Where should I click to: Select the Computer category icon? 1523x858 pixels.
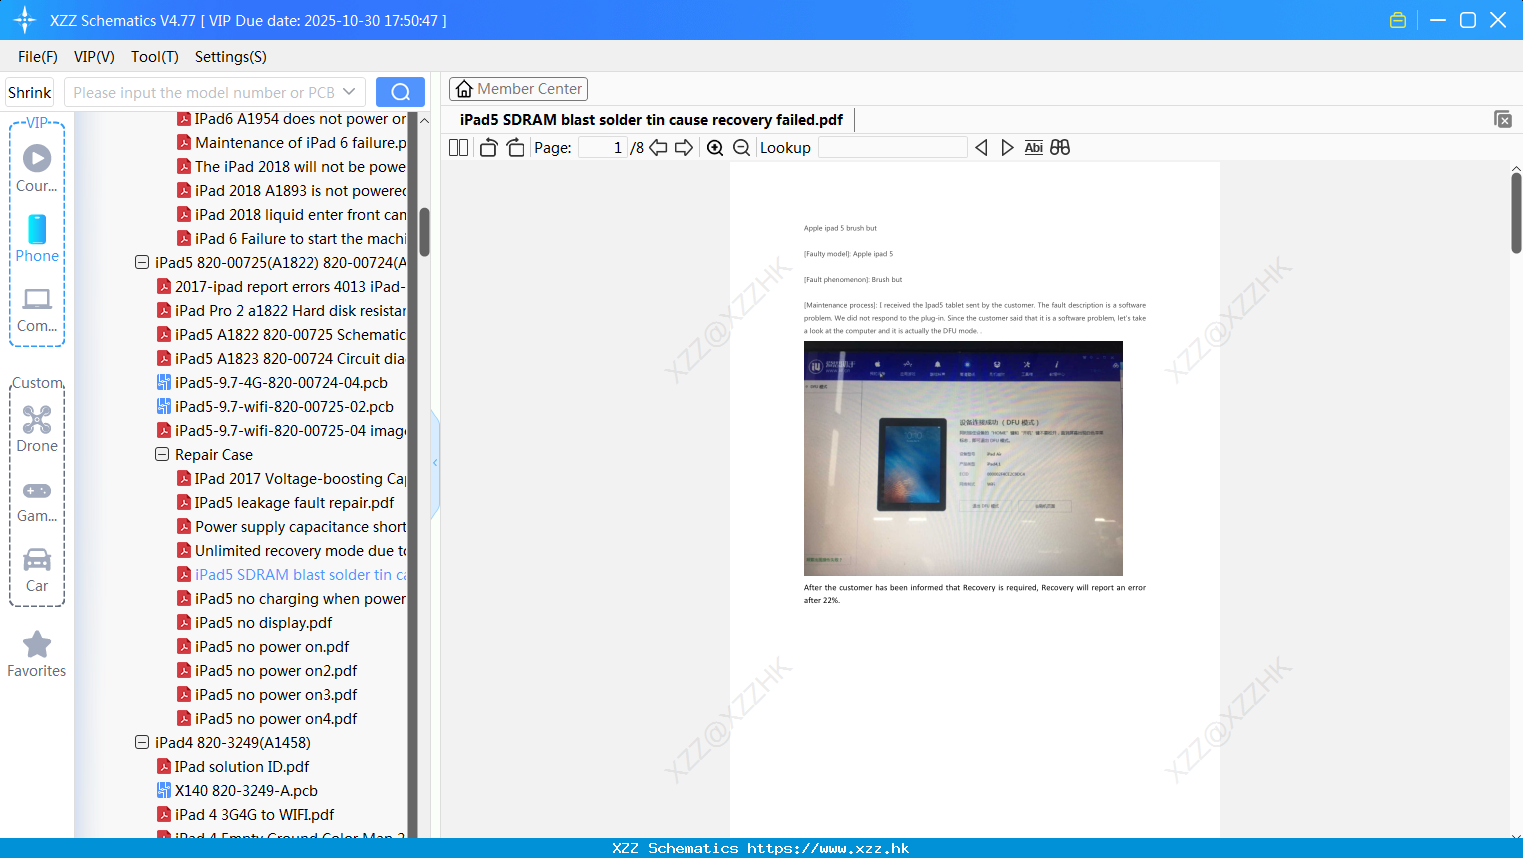pyautogui.click(x=37, y=310)
